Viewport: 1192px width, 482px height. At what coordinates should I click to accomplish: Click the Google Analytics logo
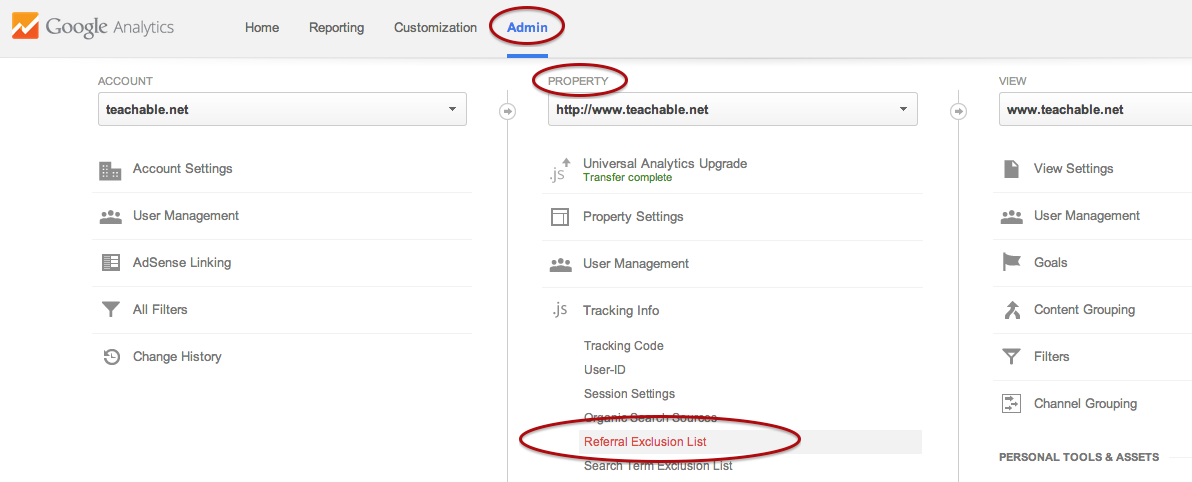click(93, 27)
